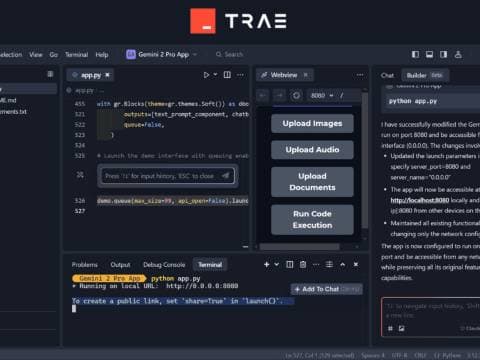Viewport: 480px width, 360px height.
Task: Go forward in Webview
Action: pos(279,96)
